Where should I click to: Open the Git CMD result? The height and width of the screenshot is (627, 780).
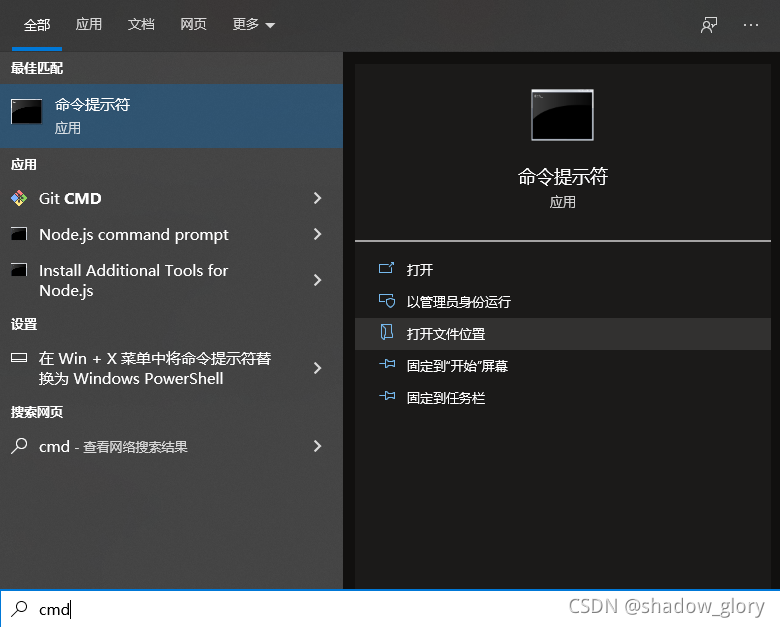click(171, 199)
